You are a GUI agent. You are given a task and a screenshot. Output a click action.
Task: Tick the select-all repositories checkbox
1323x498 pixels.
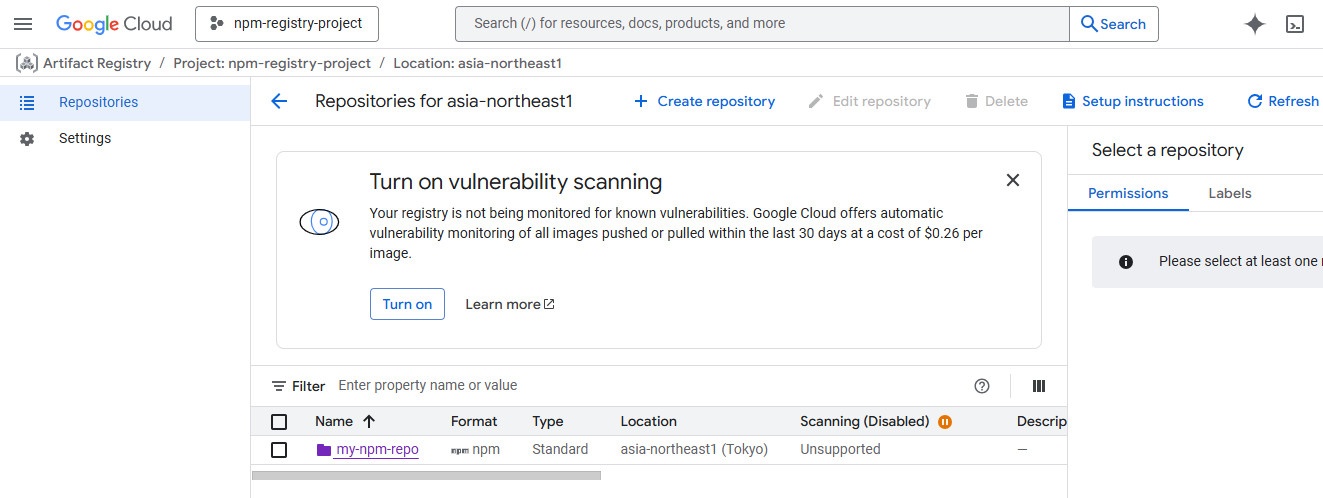click(279, 422)
